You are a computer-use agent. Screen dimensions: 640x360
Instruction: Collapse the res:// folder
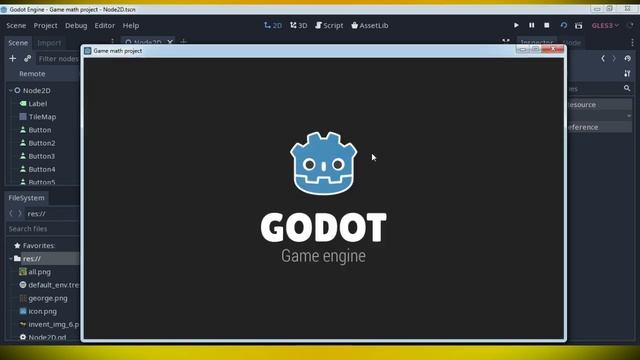(x=11, y=259)
